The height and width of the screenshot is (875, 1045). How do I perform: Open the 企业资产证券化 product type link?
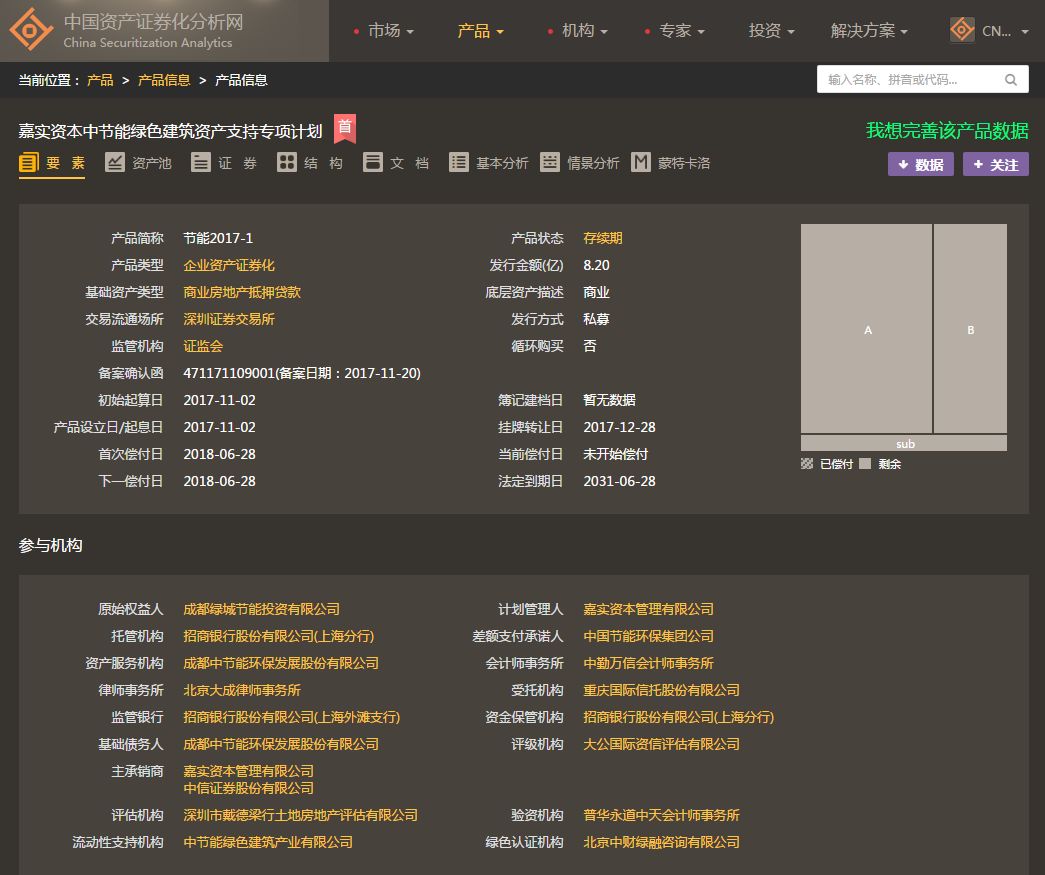[x=229, y=265]
